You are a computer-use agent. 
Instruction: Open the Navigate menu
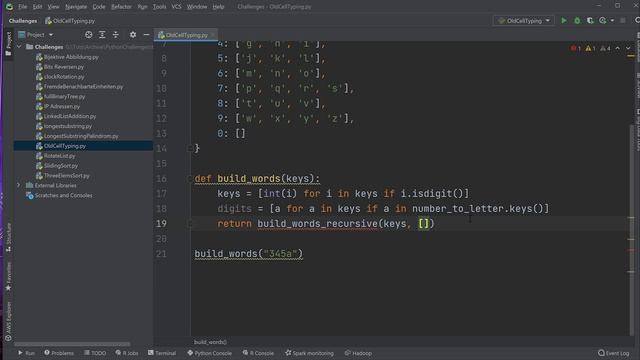pos(76,7)
